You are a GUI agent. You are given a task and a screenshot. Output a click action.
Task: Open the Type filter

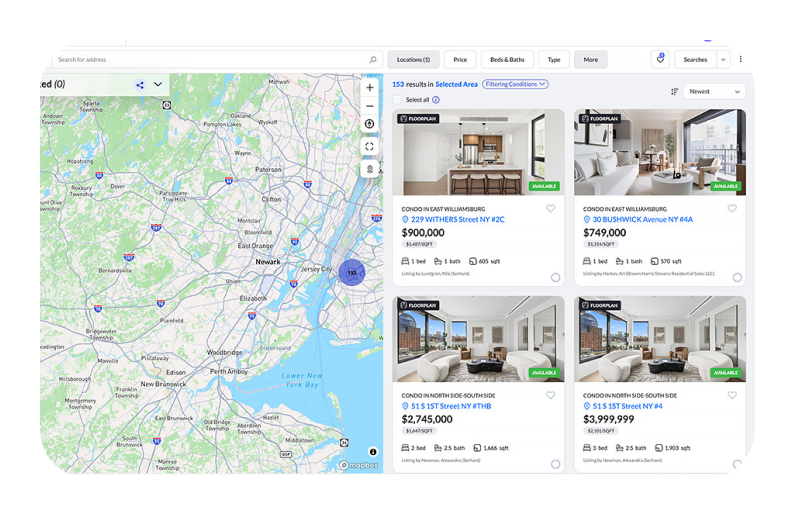pyautogui.click(x=554, y=59)
